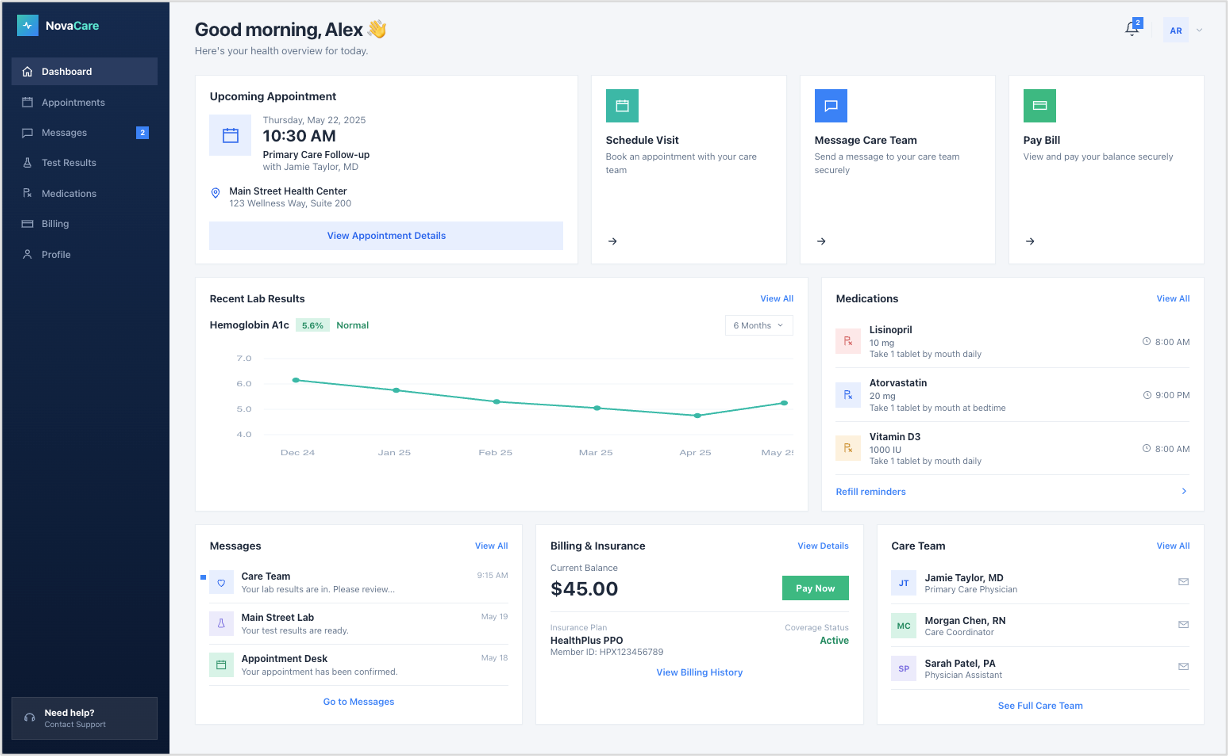Select the Apr 25 chart data point
1228x756 pixels.
697,415
